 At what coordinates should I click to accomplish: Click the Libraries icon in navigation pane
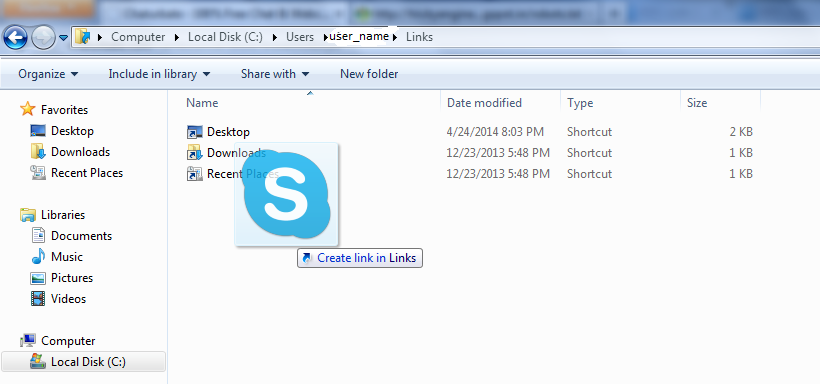point(28,214)
